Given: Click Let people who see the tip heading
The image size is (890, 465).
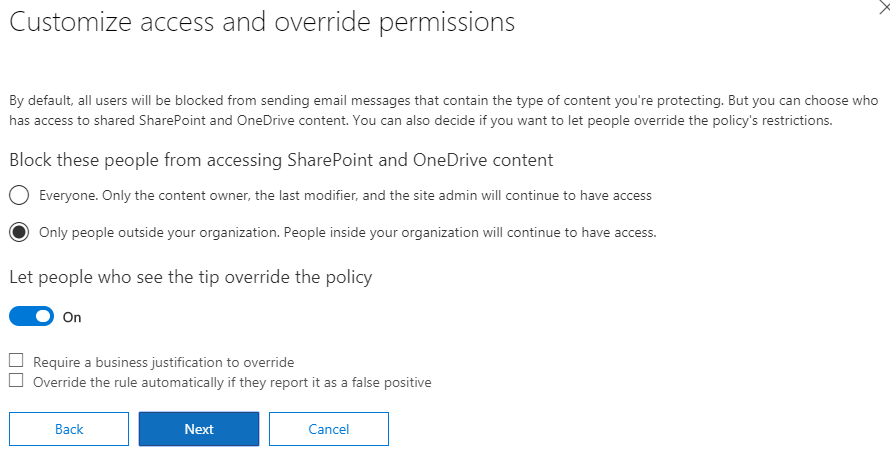Looking at the screenshot, I should pos(191,277).
